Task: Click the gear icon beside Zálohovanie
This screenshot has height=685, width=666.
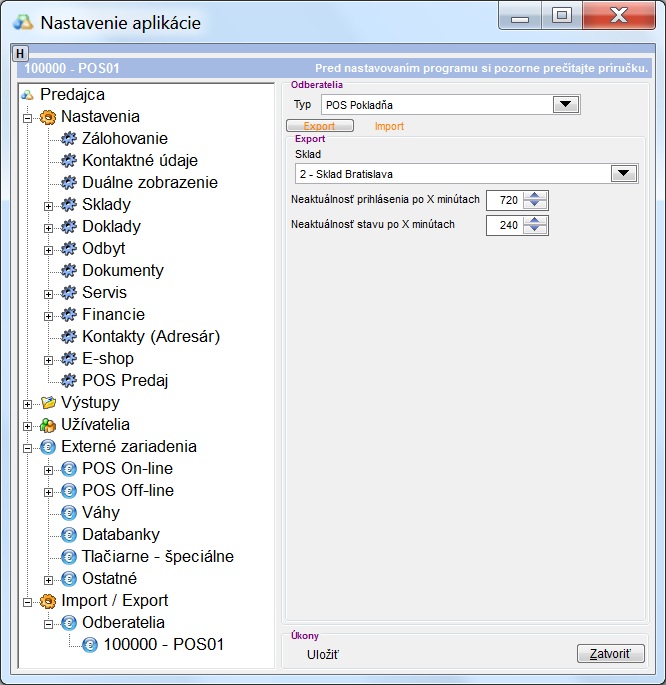Action: pos(69,139)
